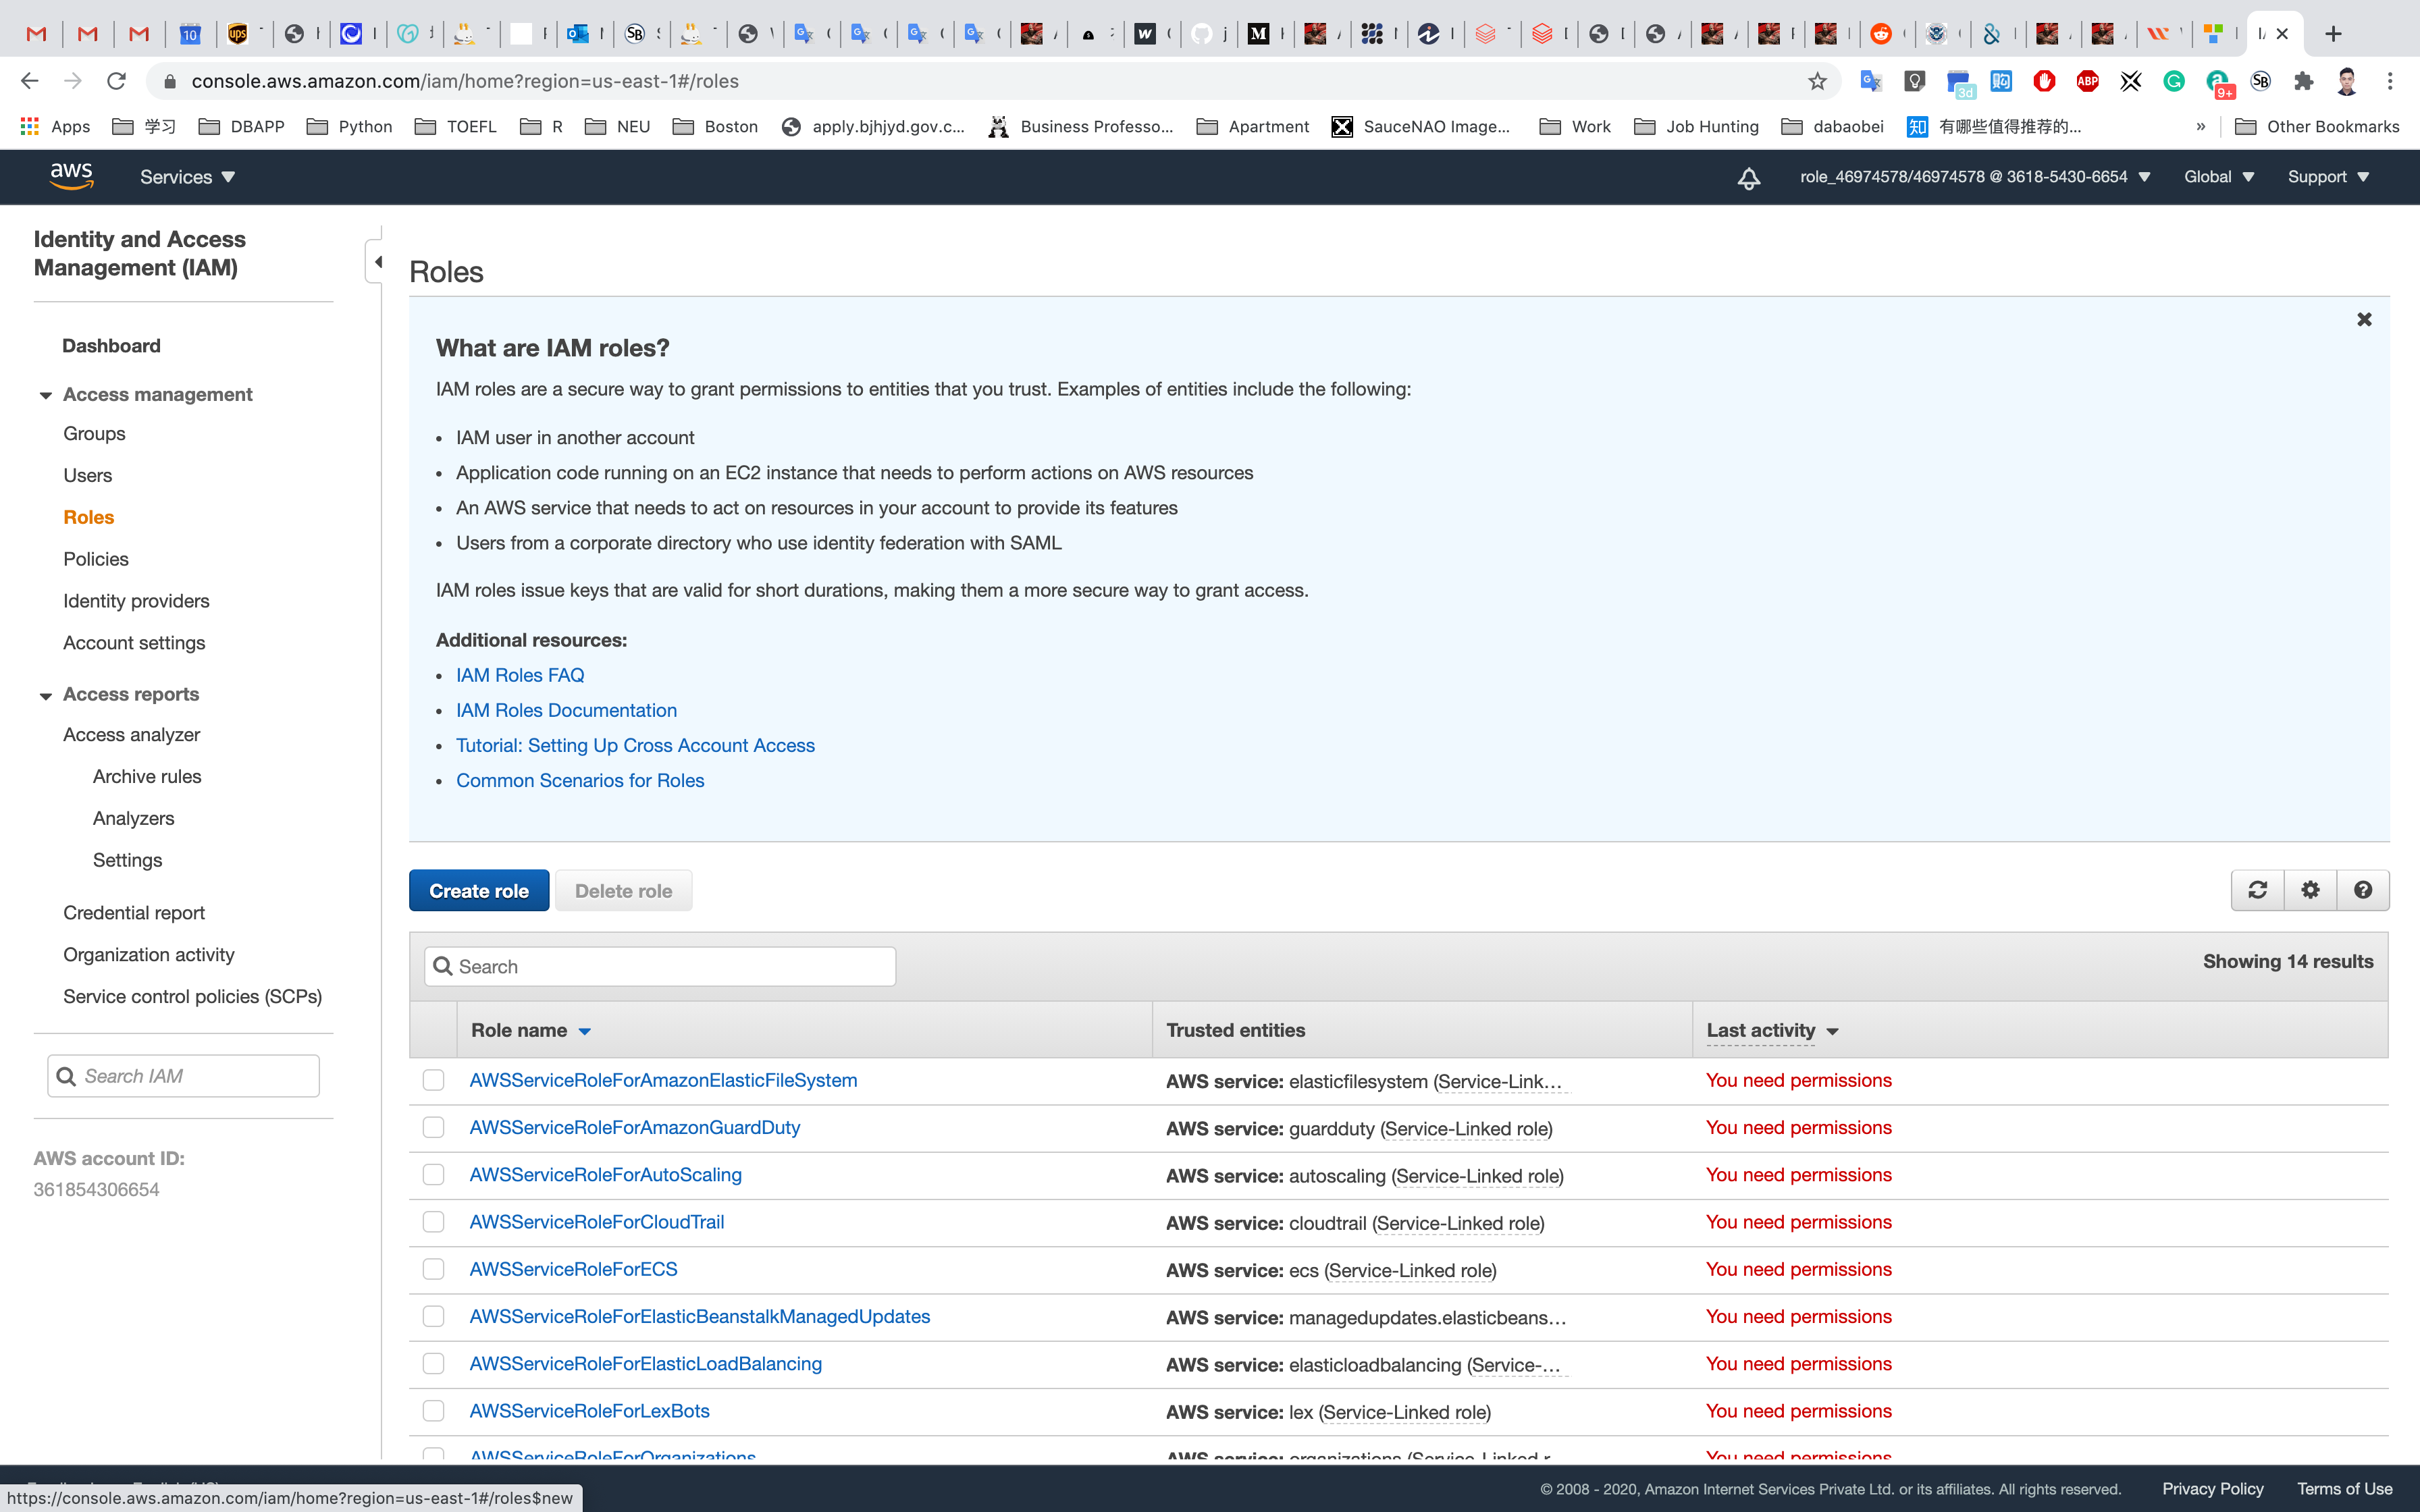Open the IAM Roles FAQ link
Screen dimensions: 2420x1512
pos(520,675)
